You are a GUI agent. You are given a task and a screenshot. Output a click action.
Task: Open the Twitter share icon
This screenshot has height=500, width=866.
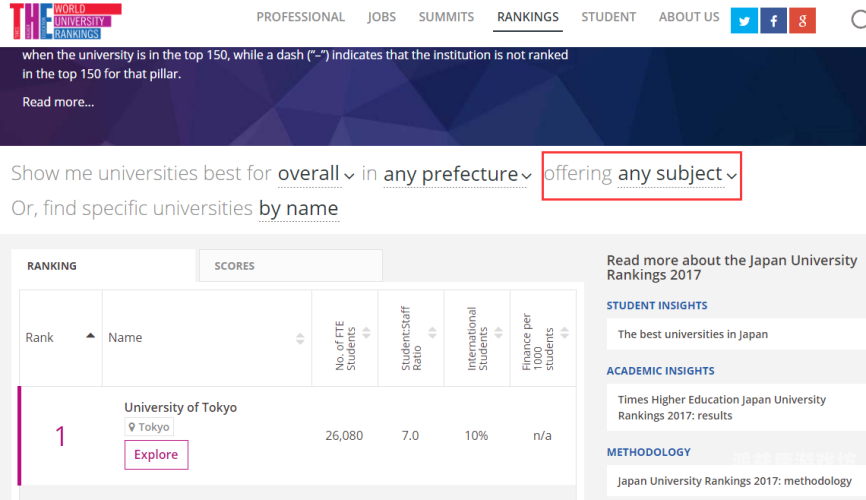click(x=744, y=21)
